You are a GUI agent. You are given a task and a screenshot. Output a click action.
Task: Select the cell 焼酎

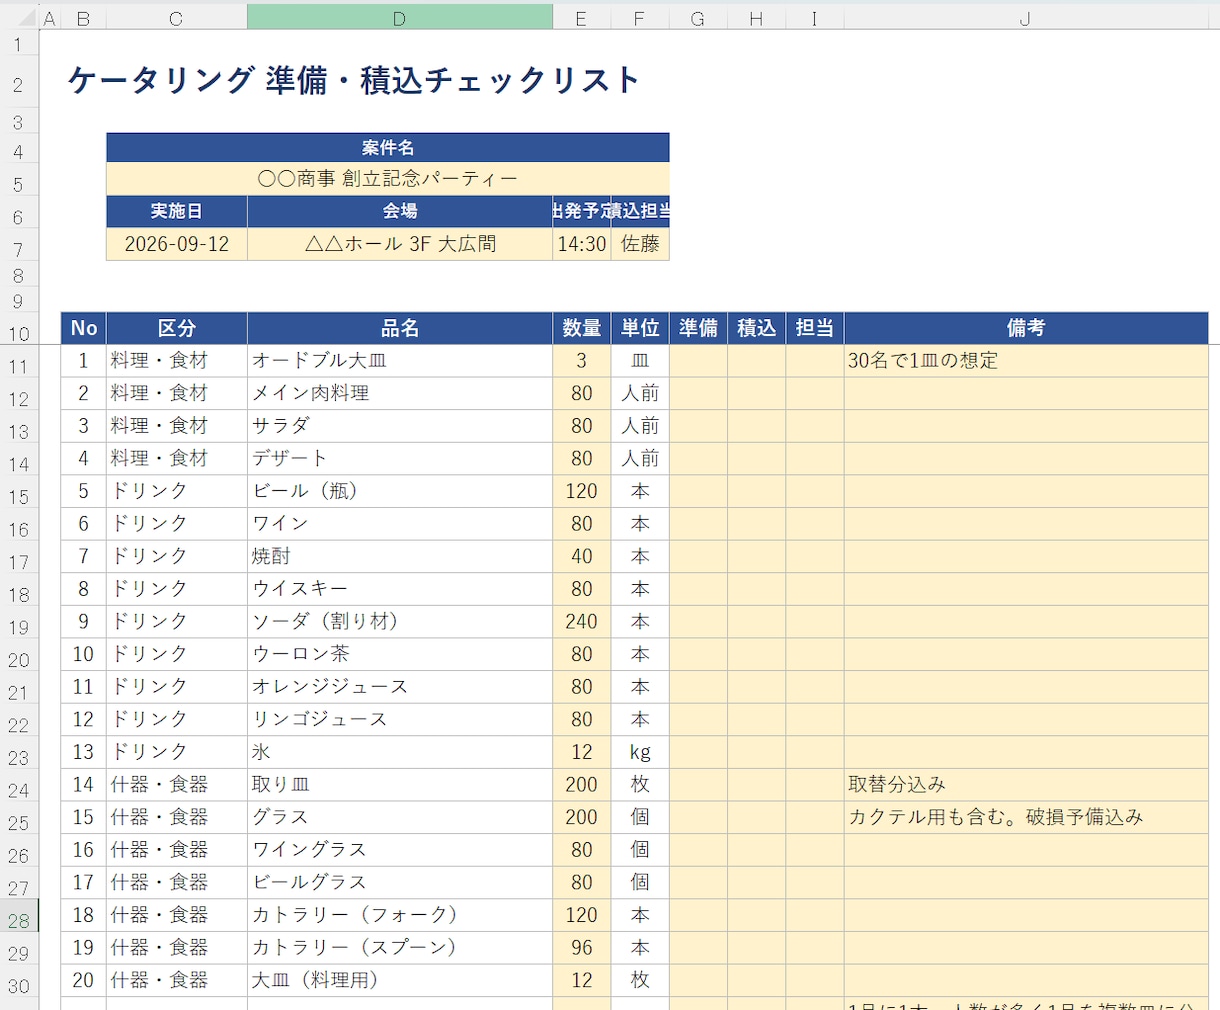point(400,557)
